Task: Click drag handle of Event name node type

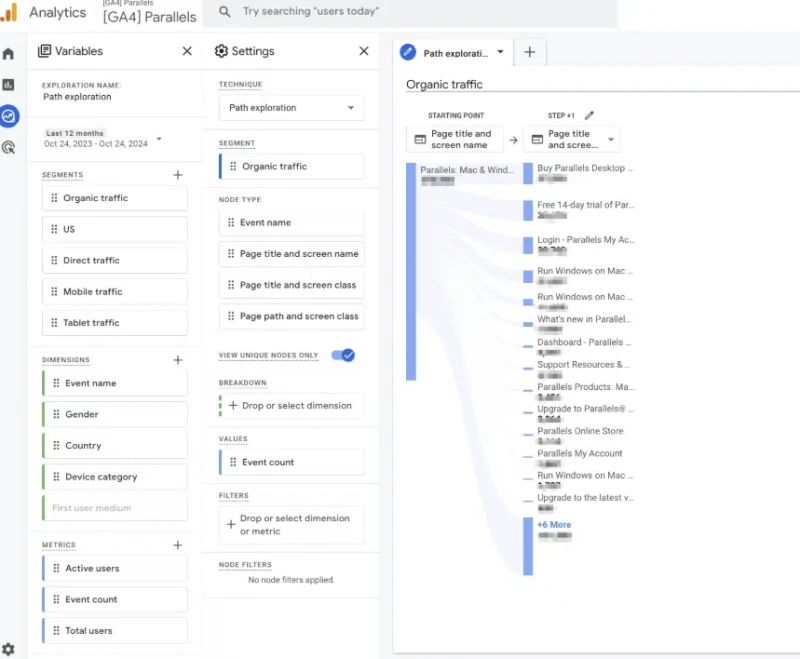Action: tap(231, 222)
